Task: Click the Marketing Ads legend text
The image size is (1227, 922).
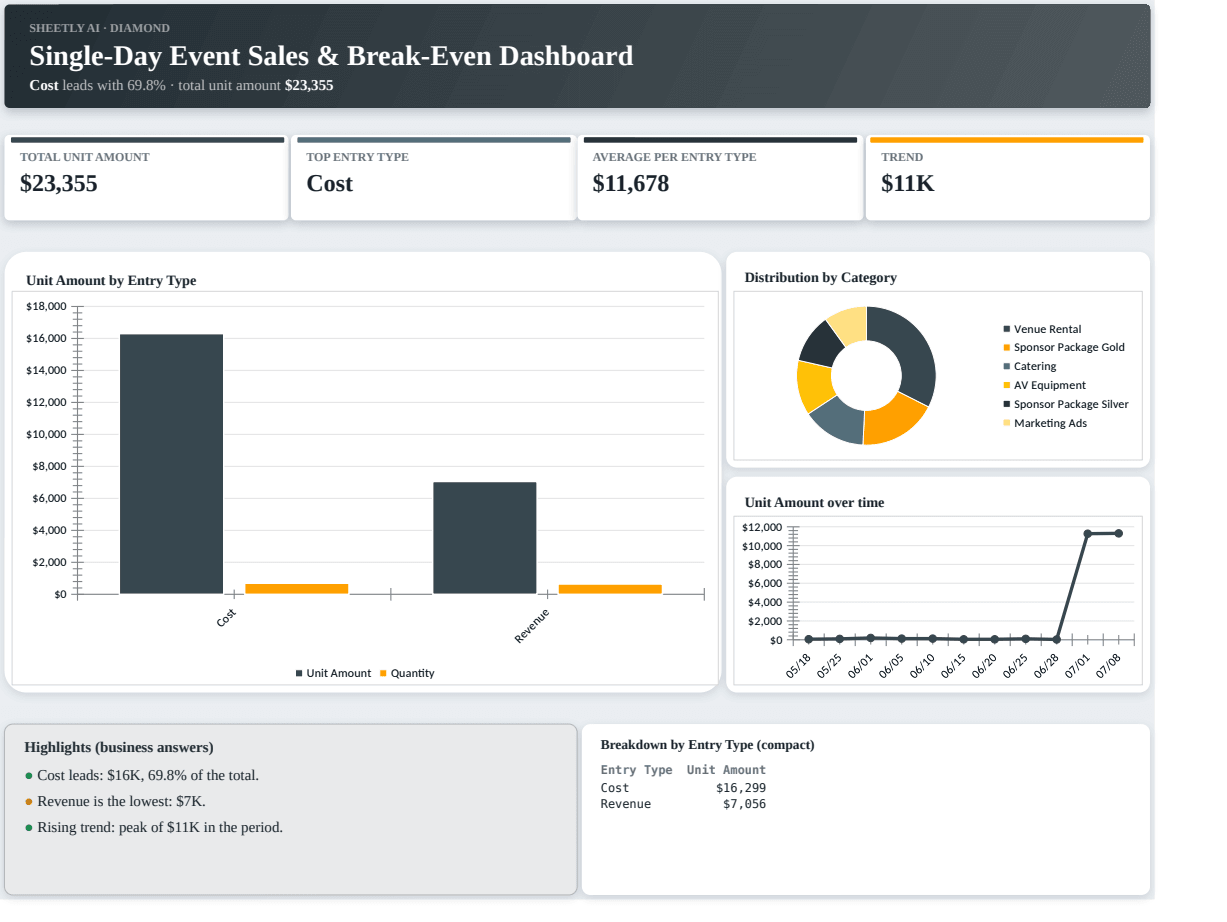Action: 1050,423
